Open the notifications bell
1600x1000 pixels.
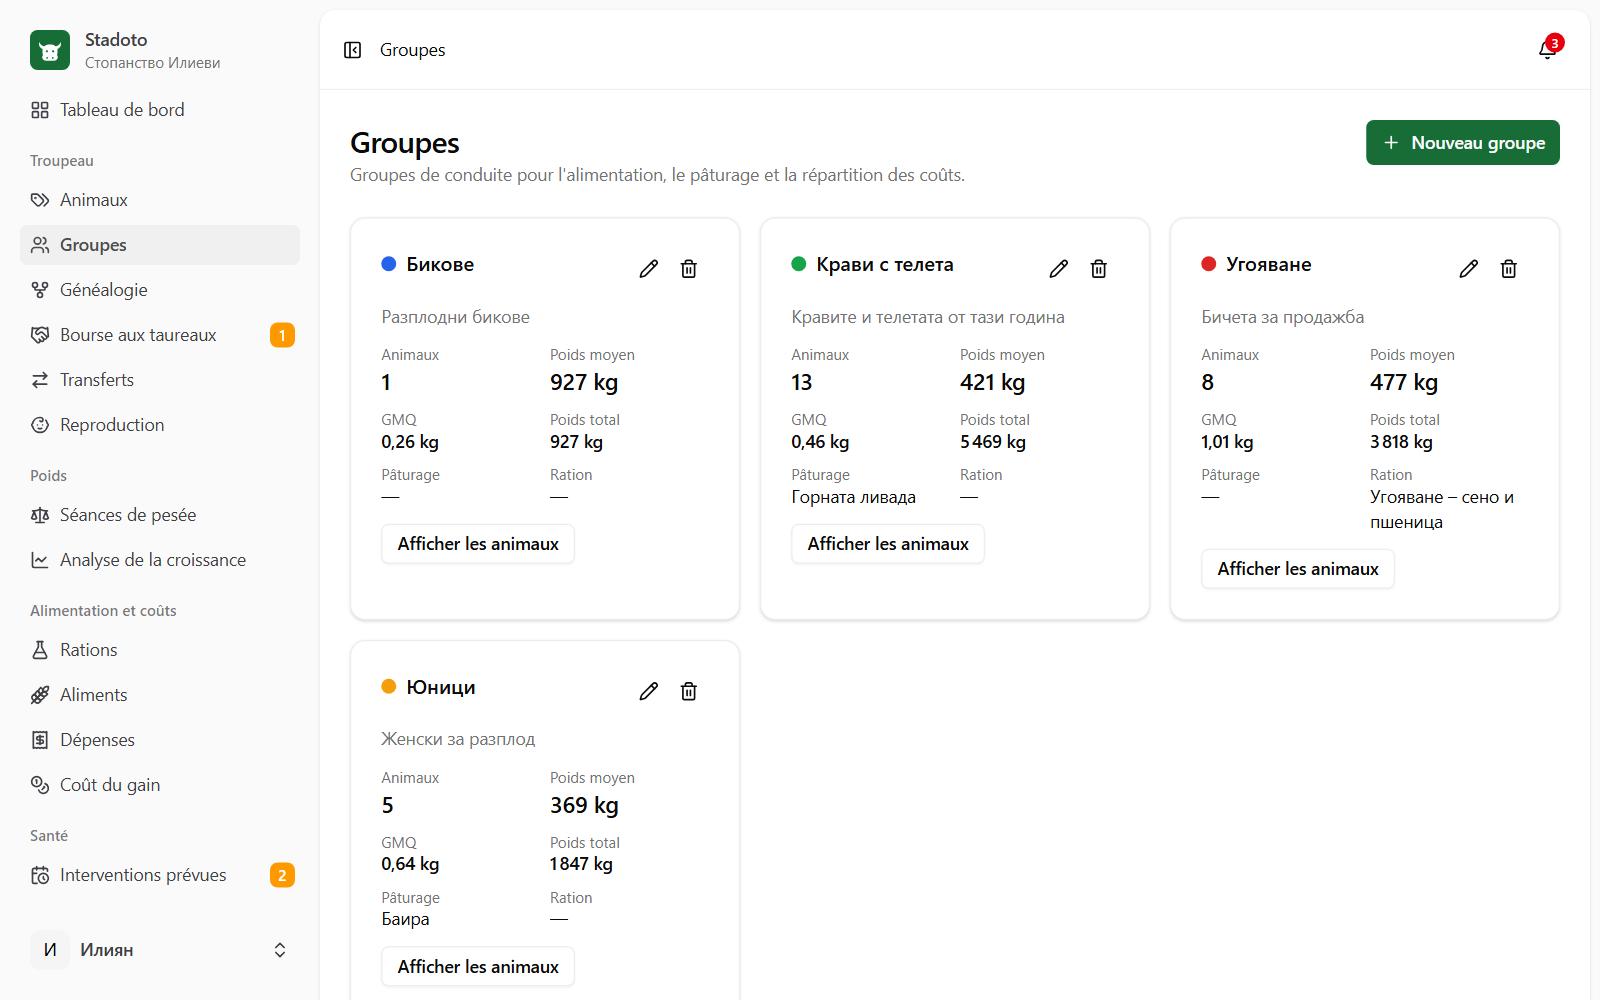click(1547, 50)
